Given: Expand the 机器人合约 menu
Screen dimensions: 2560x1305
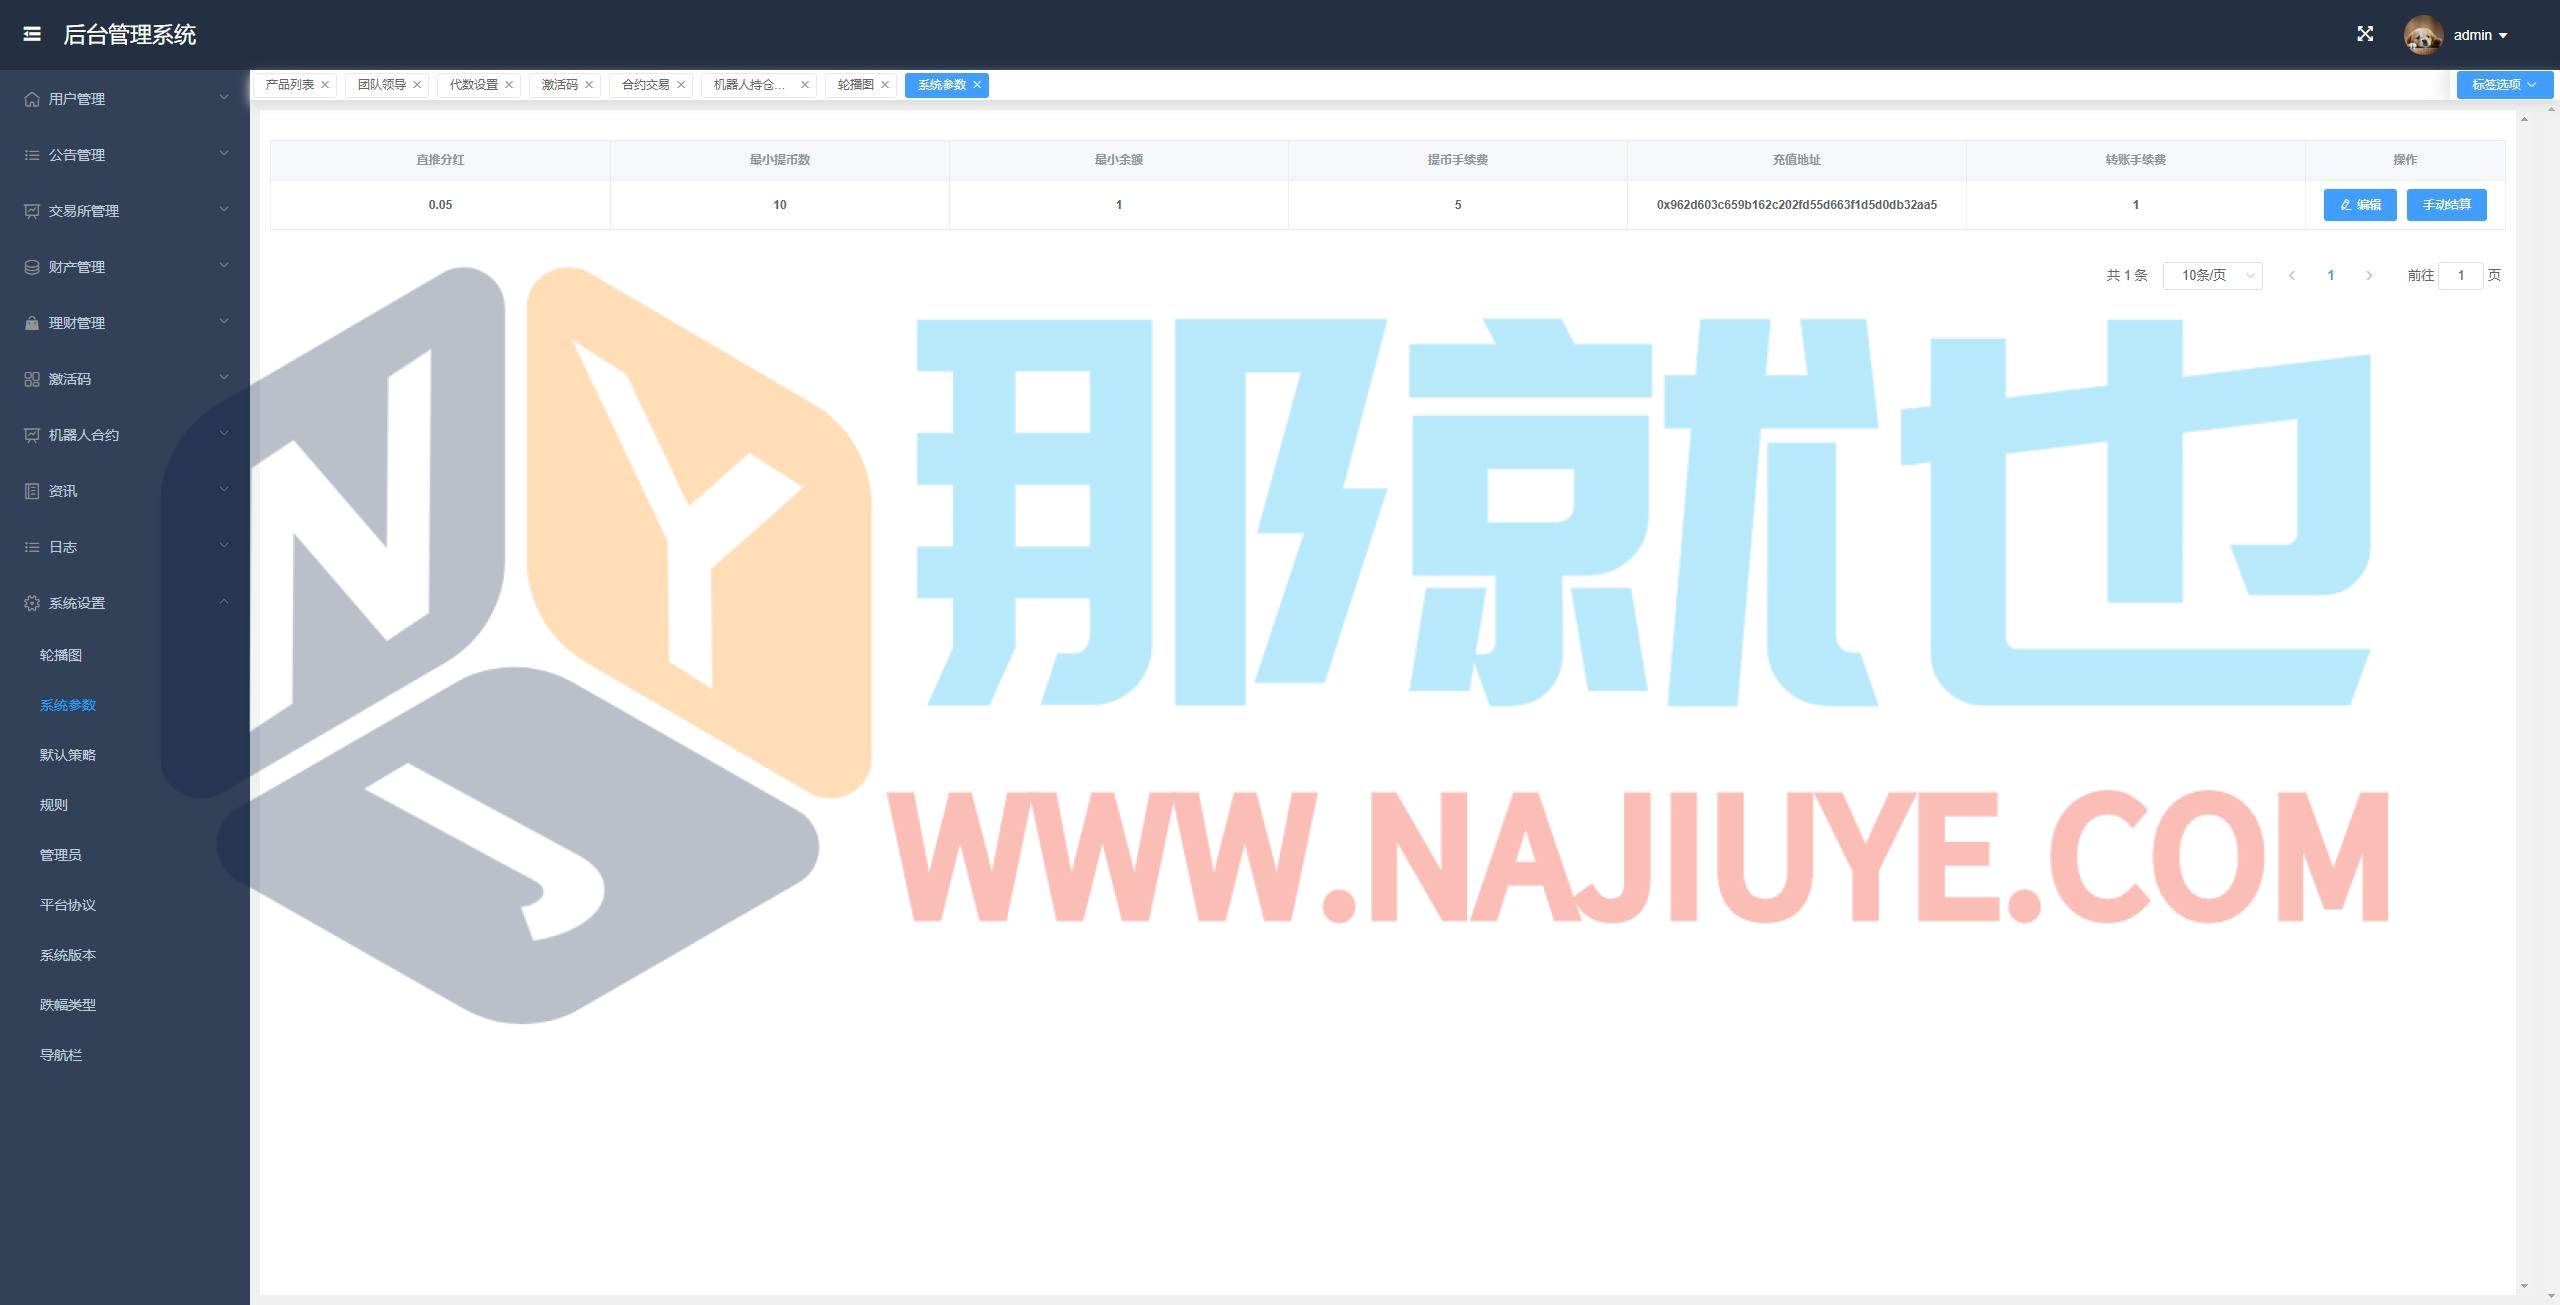Looking at the screenshot, I should (x=125, y=435).
